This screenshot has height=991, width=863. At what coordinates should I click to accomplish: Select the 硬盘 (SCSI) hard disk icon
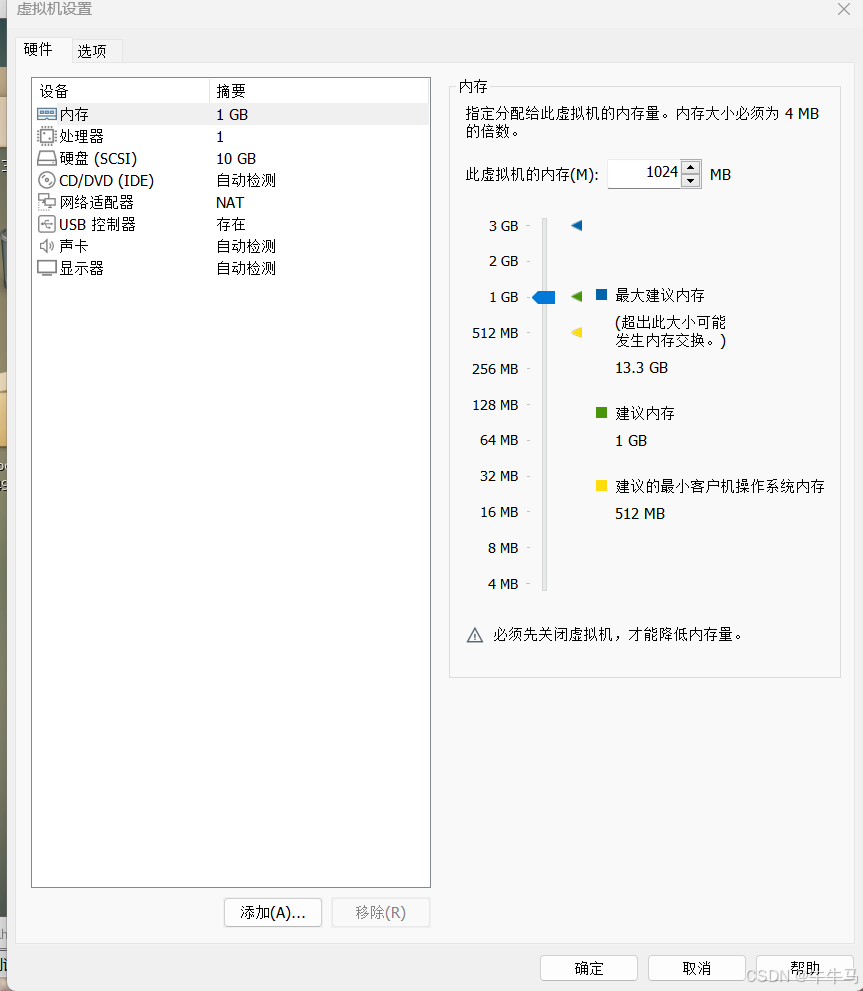click(47, 158)
